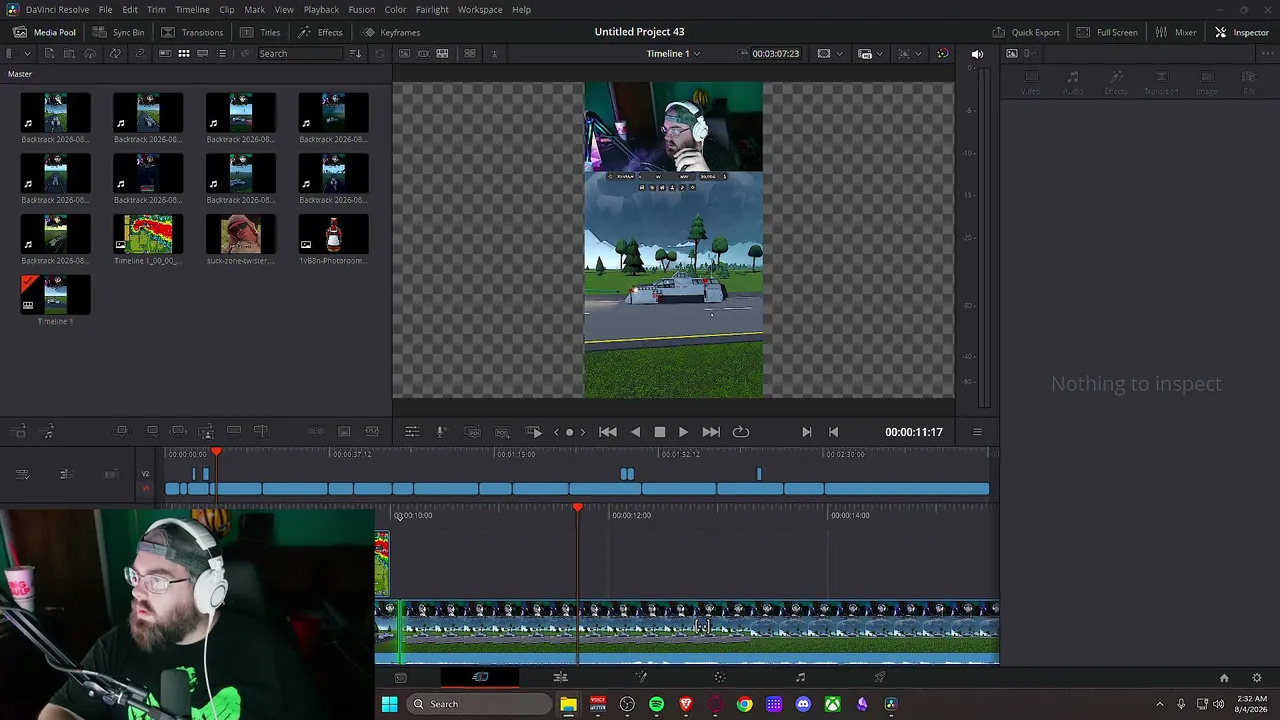
Task: Open the viewer options menu
Action: click(977, 432)
